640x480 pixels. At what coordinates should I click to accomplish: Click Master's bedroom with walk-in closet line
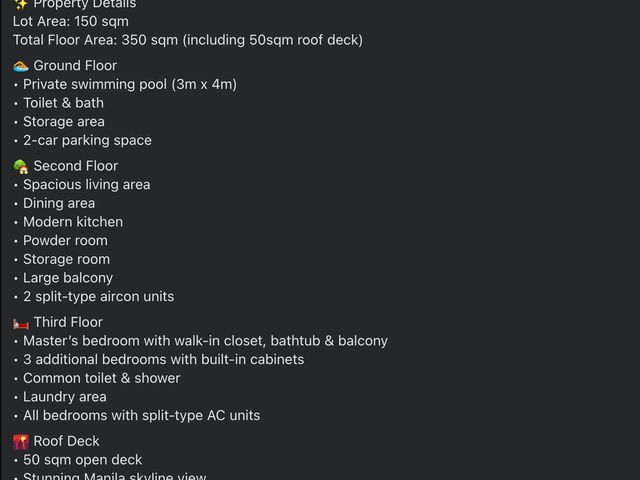[205, 341]
